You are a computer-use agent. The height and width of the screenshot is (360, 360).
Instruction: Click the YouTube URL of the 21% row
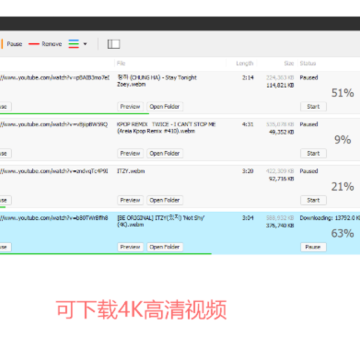click(54, 171)
